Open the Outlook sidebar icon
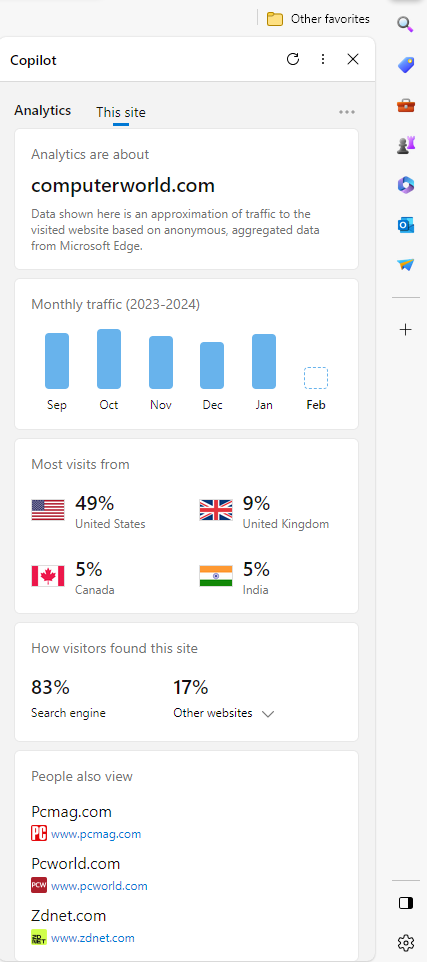427x962 pixels. 406,225
